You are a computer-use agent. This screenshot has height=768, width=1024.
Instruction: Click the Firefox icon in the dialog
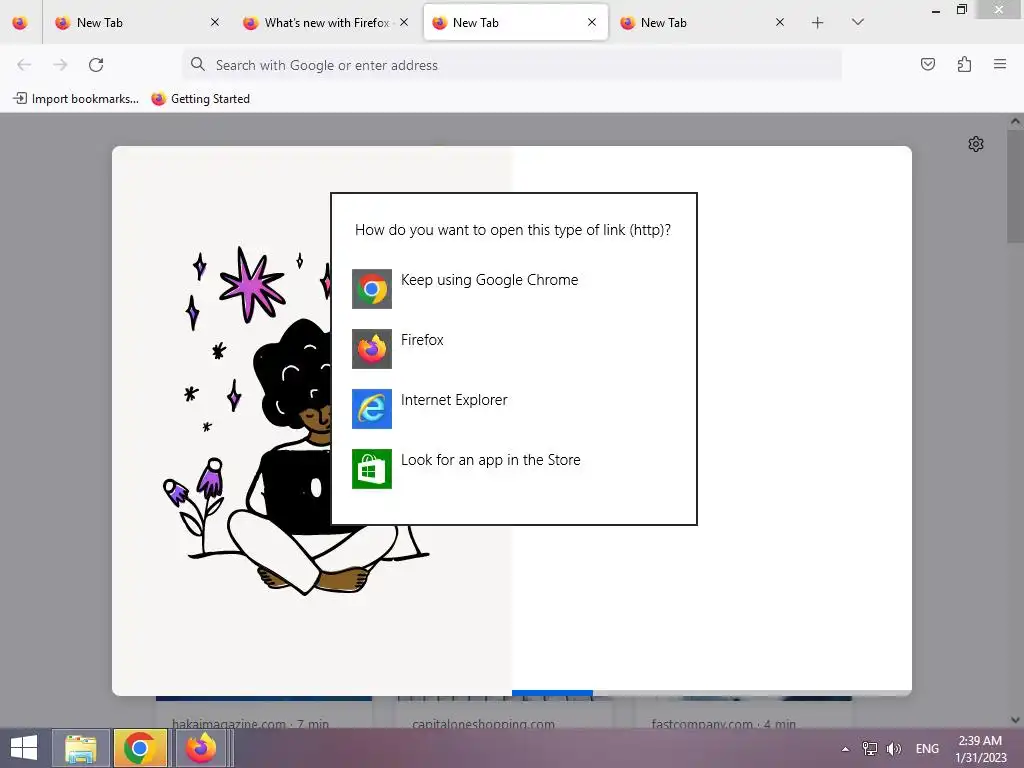[372, 349]
